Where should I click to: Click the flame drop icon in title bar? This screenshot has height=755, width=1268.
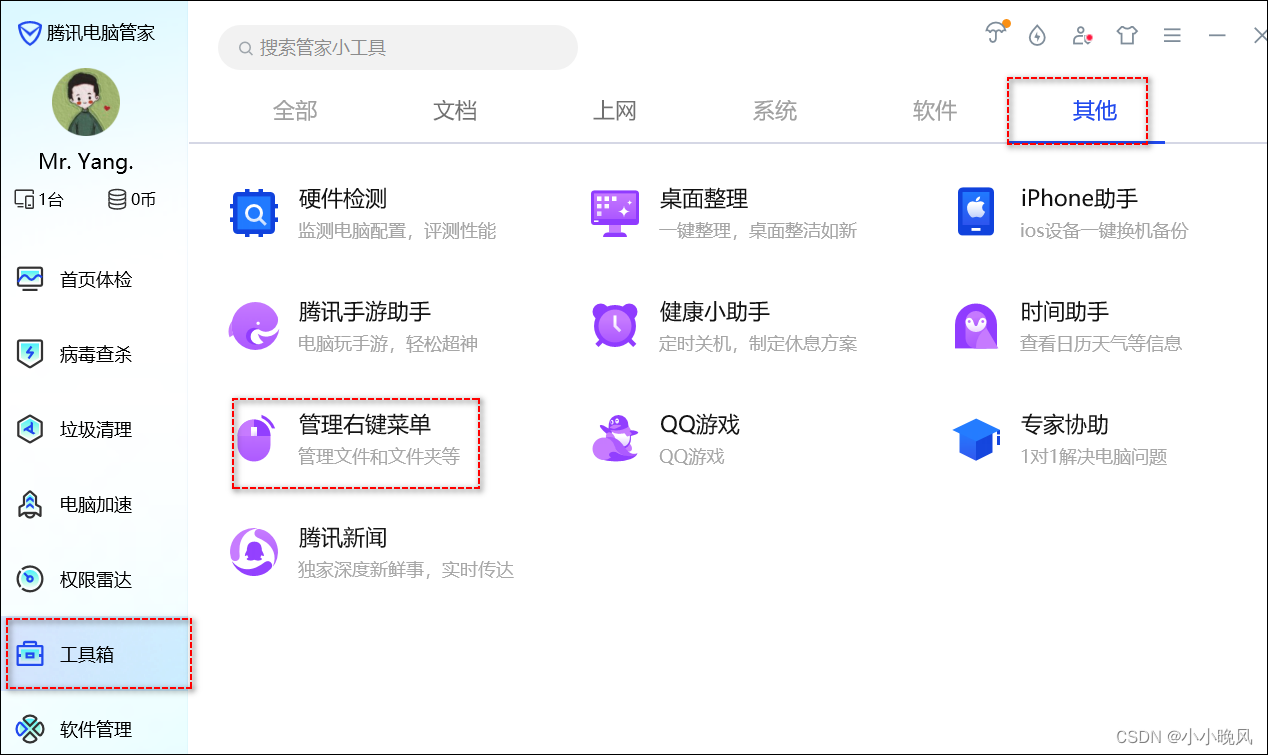coord(1037,36)
